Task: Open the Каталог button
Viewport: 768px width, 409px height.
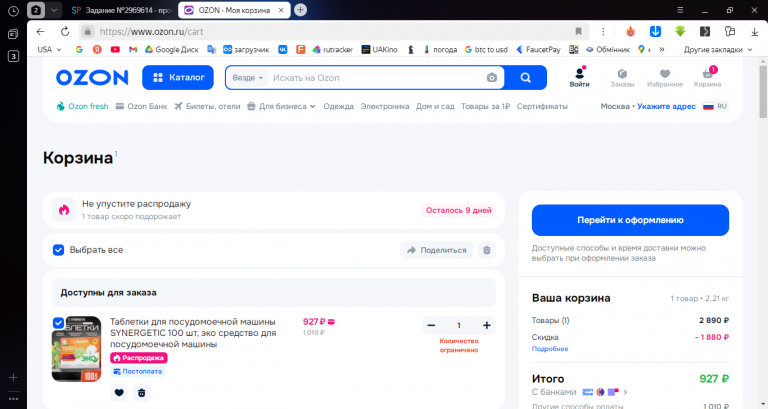Action: tap(178, 77)
